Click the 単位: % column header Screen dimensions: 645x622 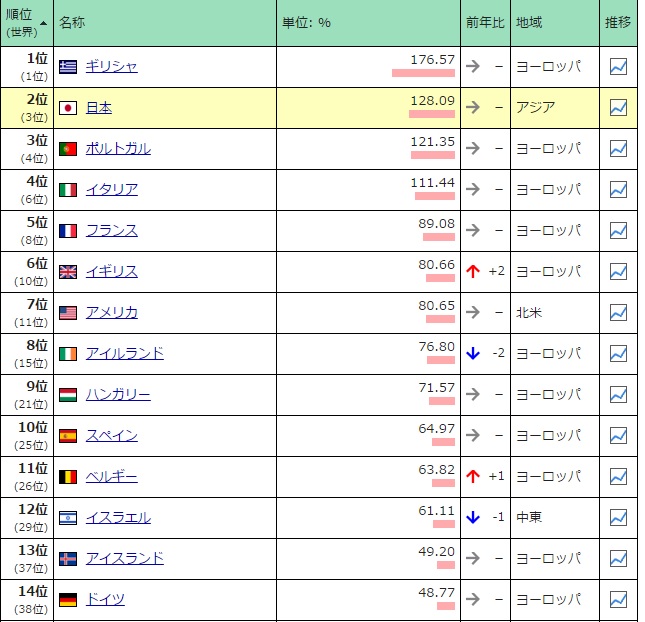tap(368, 23)
